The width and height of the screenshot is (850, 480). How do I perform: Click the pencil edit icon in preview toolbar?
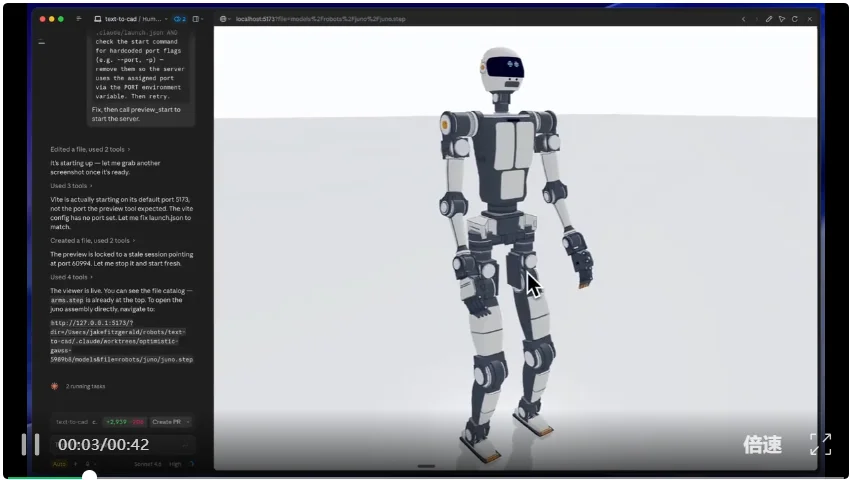tap(769, 19)
